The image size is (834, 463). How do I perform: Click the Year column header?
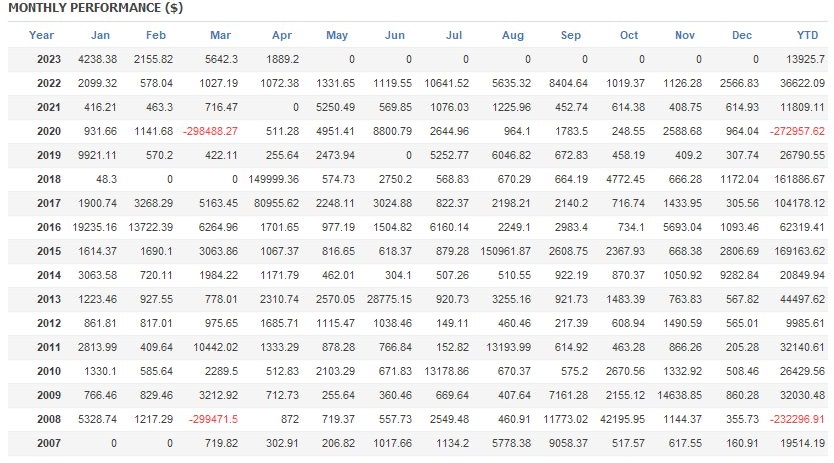click(x=42, y=35)
